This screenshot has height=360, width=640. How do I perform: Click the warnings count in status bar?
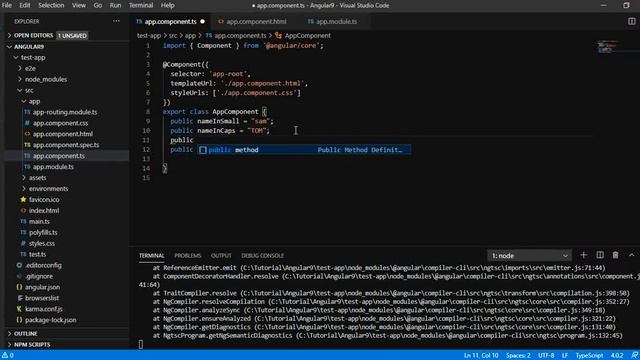click(x=8, y=355)
